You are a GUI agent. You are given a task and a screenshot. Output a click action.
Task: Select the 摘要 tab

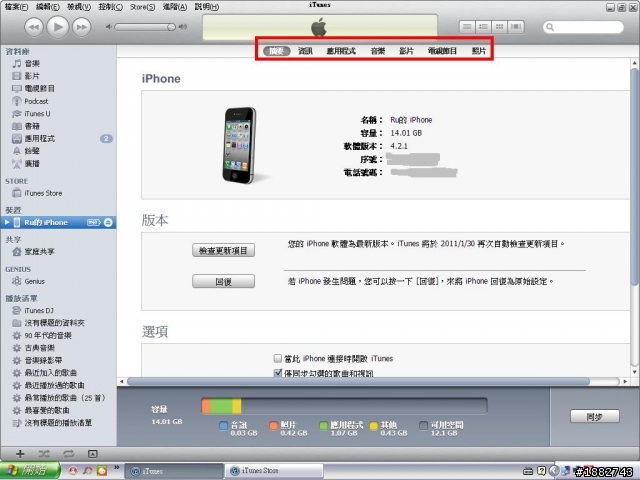point(276,51)
